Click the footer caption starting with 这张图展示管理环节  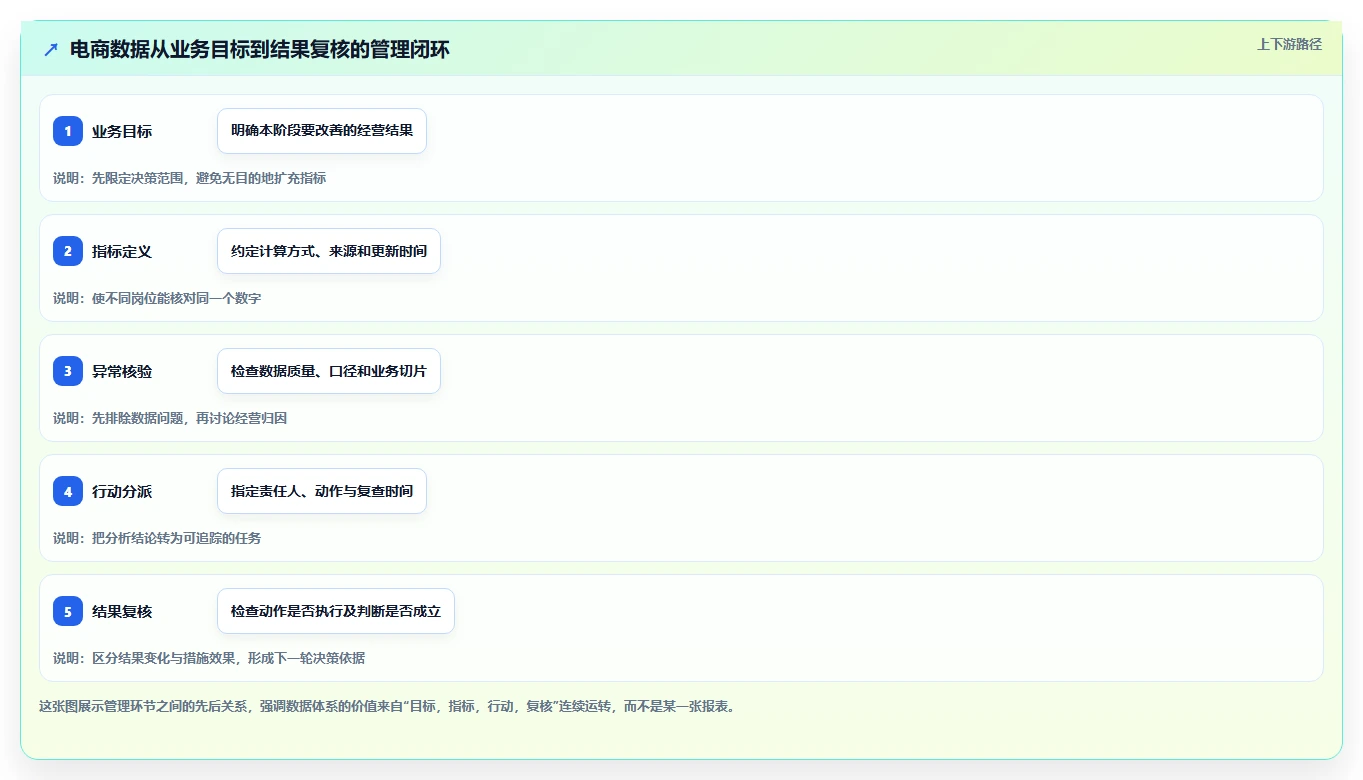click(x=389, y=706)
